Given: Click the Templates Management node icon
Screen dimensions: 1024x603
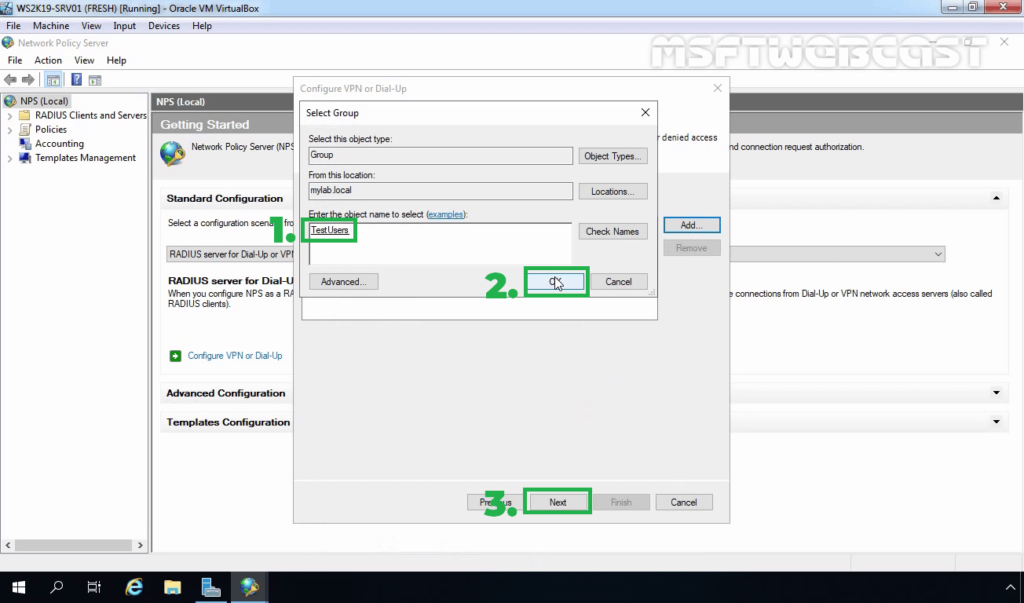Looking at the screenshot, I should pyautogui.click(x=25, y=158).
